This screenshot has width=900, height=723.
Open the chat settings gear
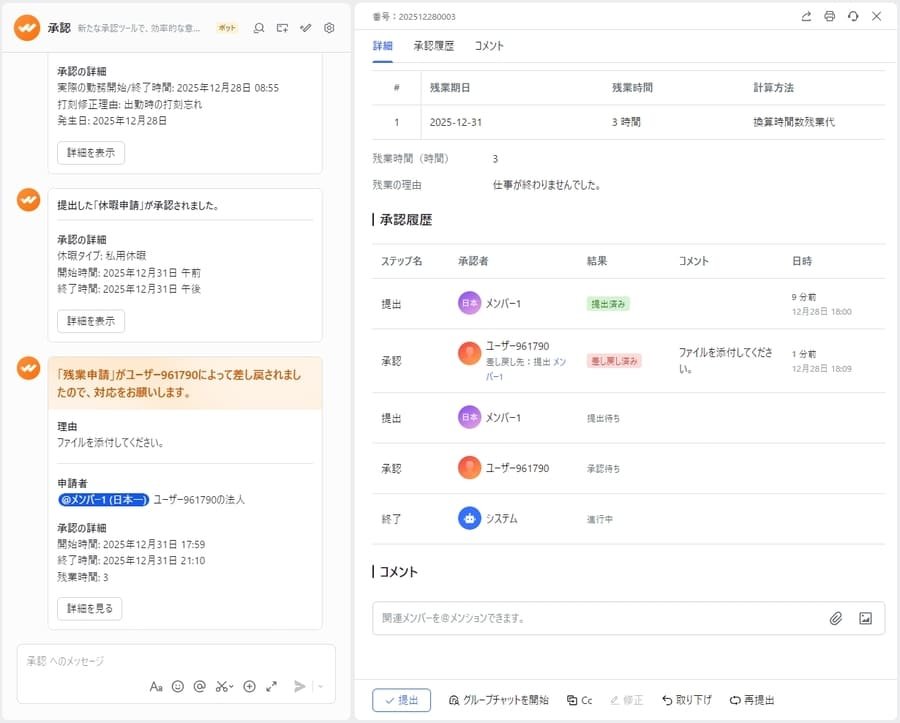328,28
